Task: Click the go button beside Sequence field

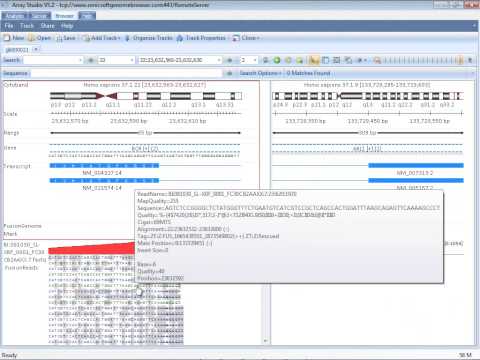Action: point(229,73)
